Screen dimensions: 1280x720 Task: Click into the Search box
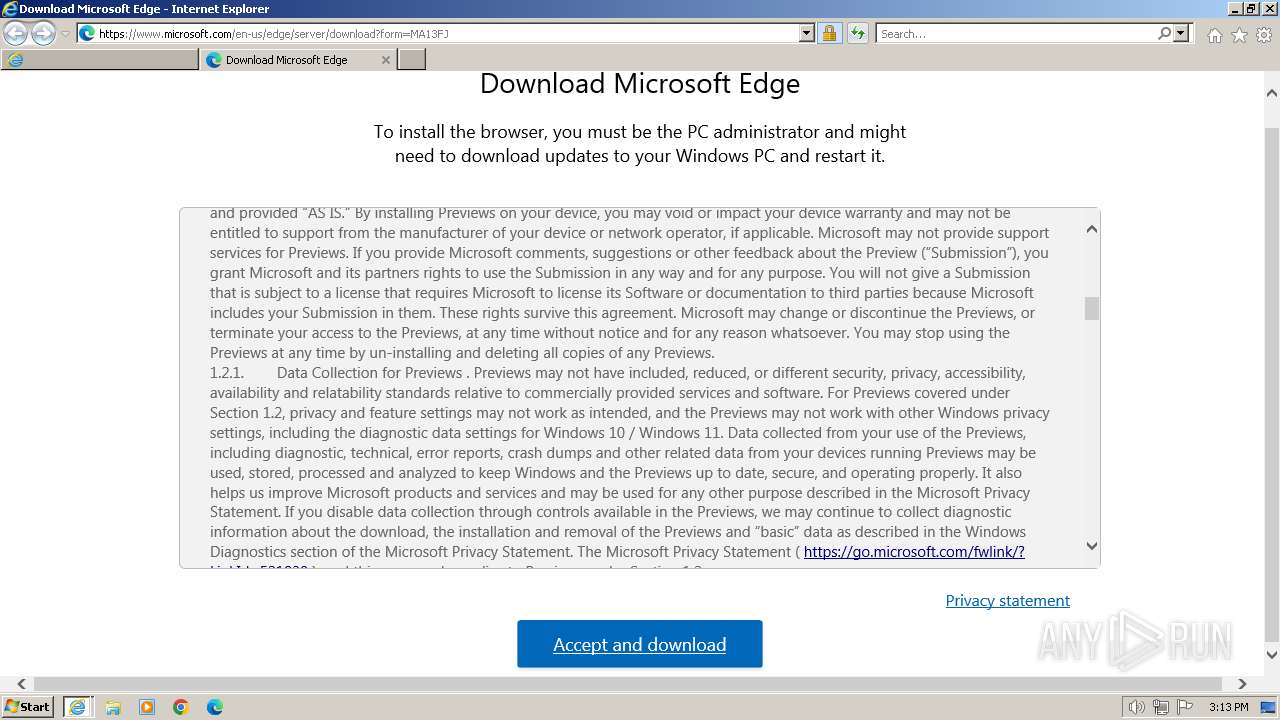(1016, 33)
